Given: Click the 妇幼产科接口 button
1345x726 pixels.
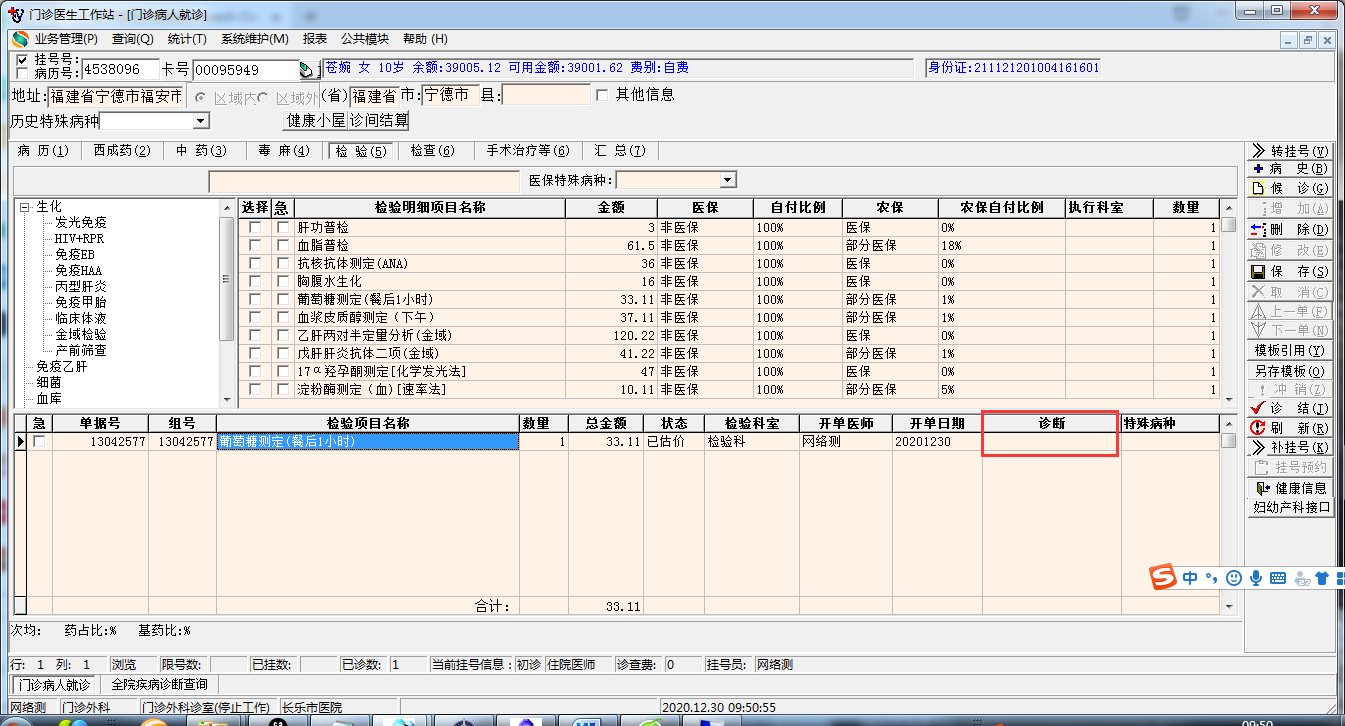Looking at the screenshot, I should [x=1290, y=507].
